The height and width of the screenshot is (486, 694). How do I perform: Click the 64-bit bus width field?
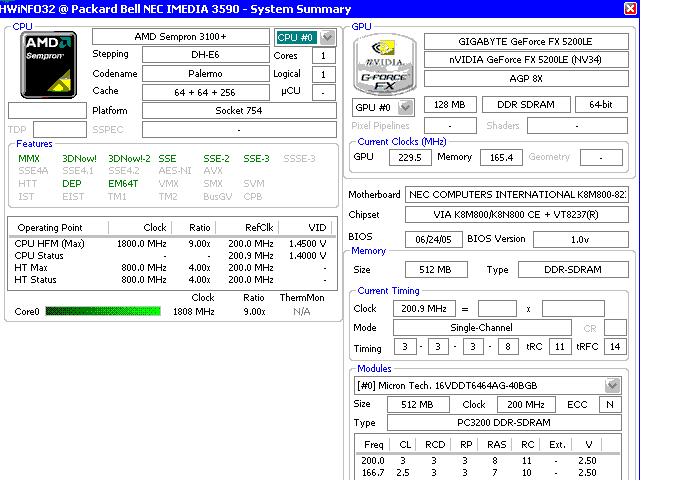[601, 104]
